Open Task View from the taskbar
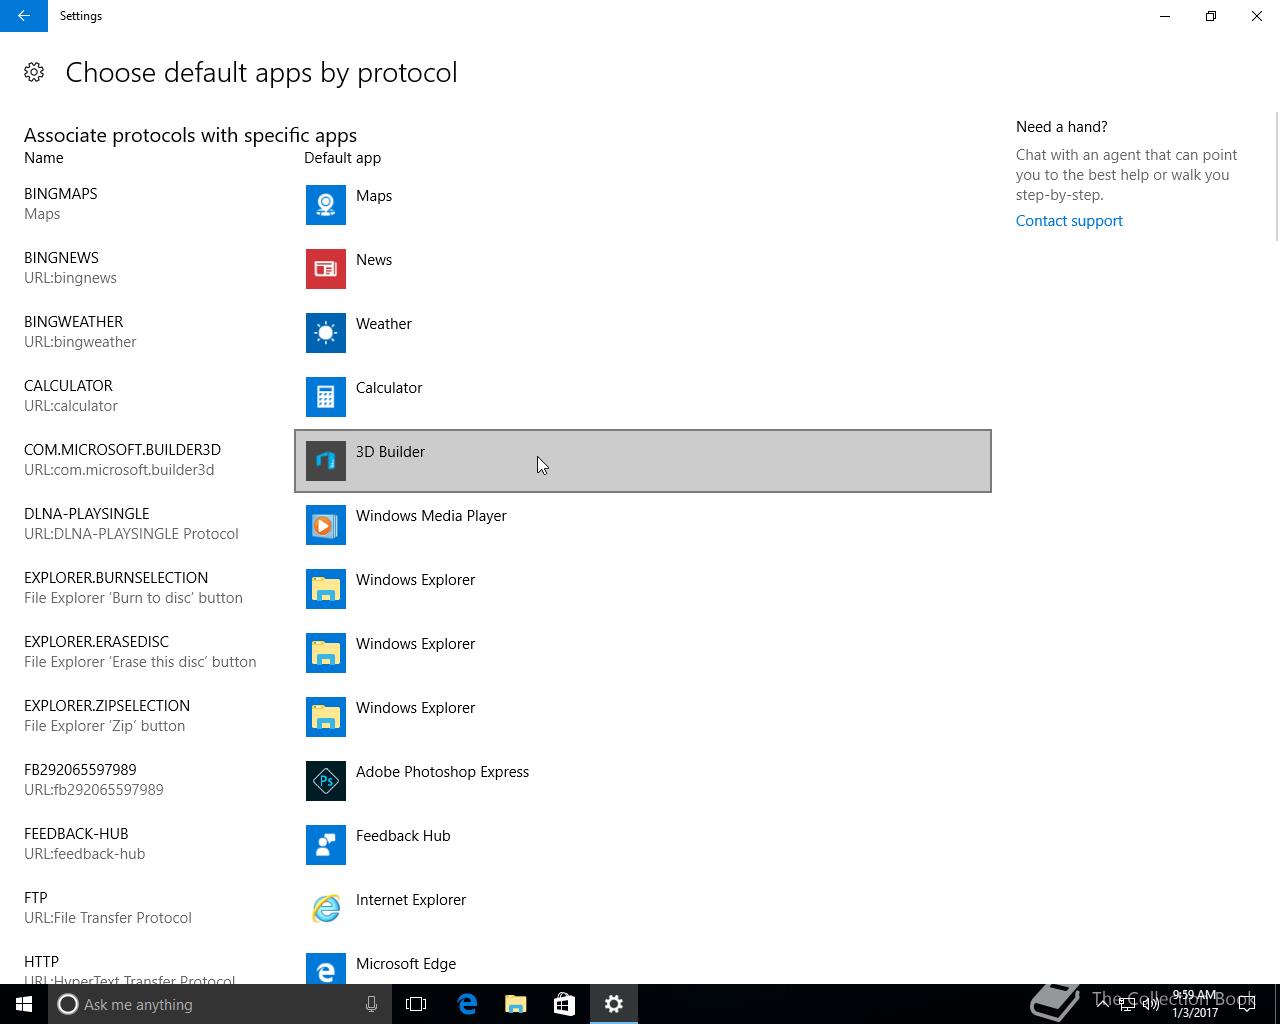The image size is (1280, 1024). [416, 1004]
